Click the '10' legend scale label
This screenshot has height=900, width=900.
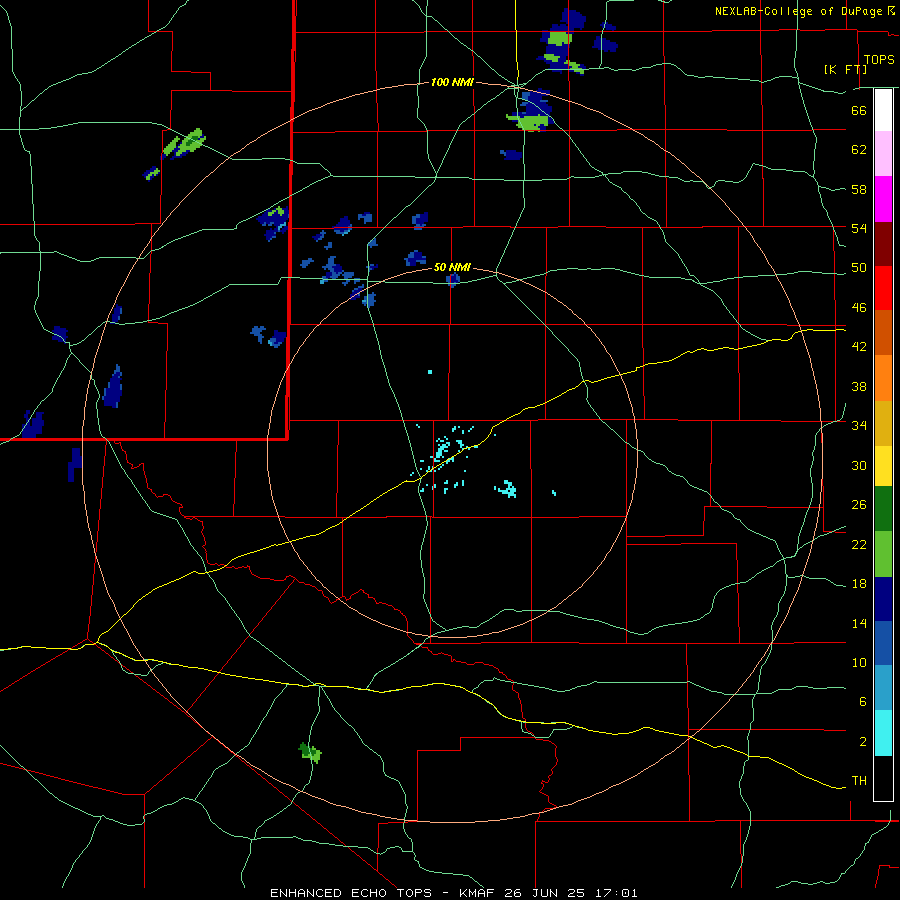pos(859,662)
